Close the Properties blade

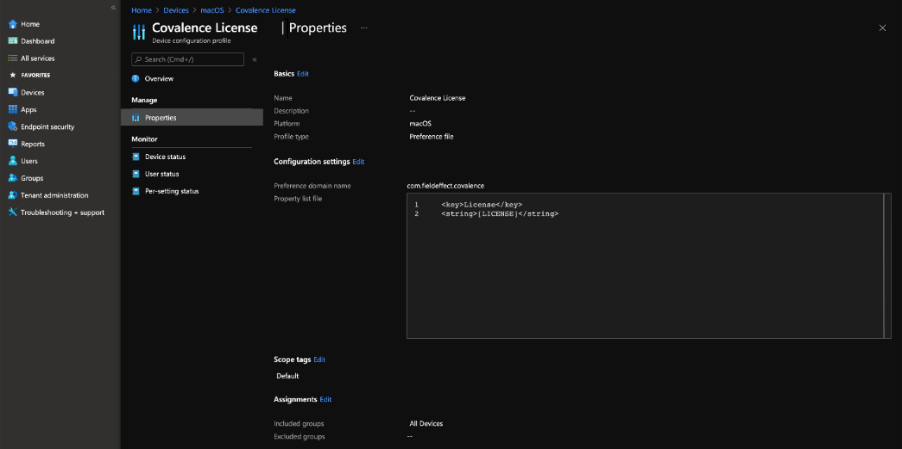click(882, 28)
